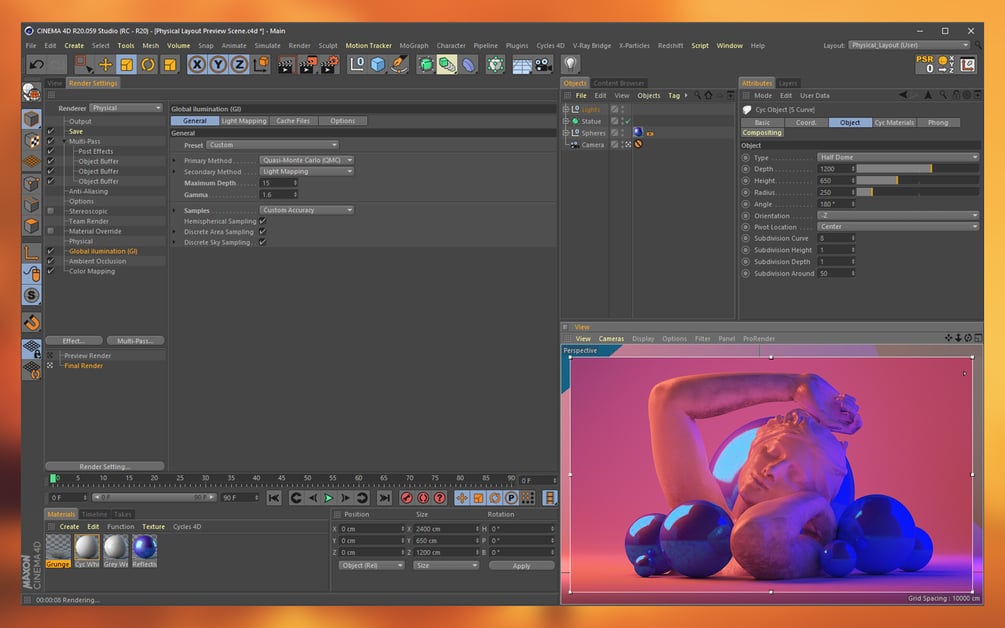Open the MoGraph menu

pyautogui.click(x=413, y=45)
